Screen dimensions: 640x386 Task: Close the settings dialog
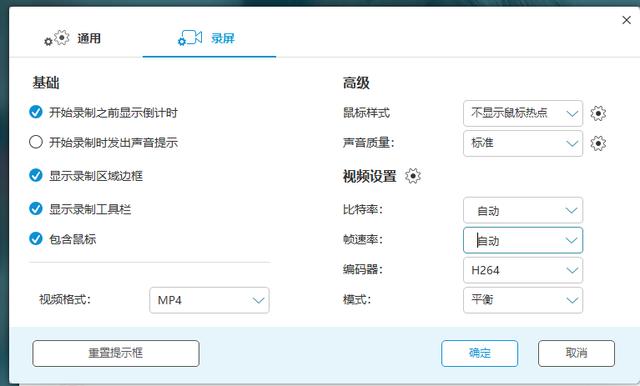click(627, 20)
